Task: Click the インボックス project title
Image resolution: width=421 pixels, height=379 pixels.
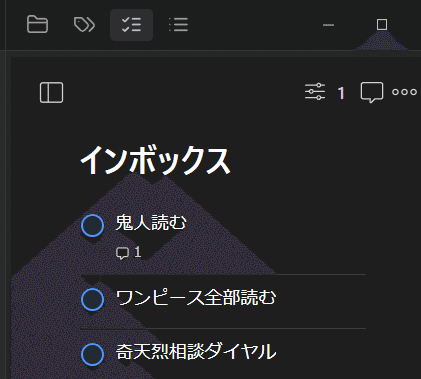Action: click(155, 161)
